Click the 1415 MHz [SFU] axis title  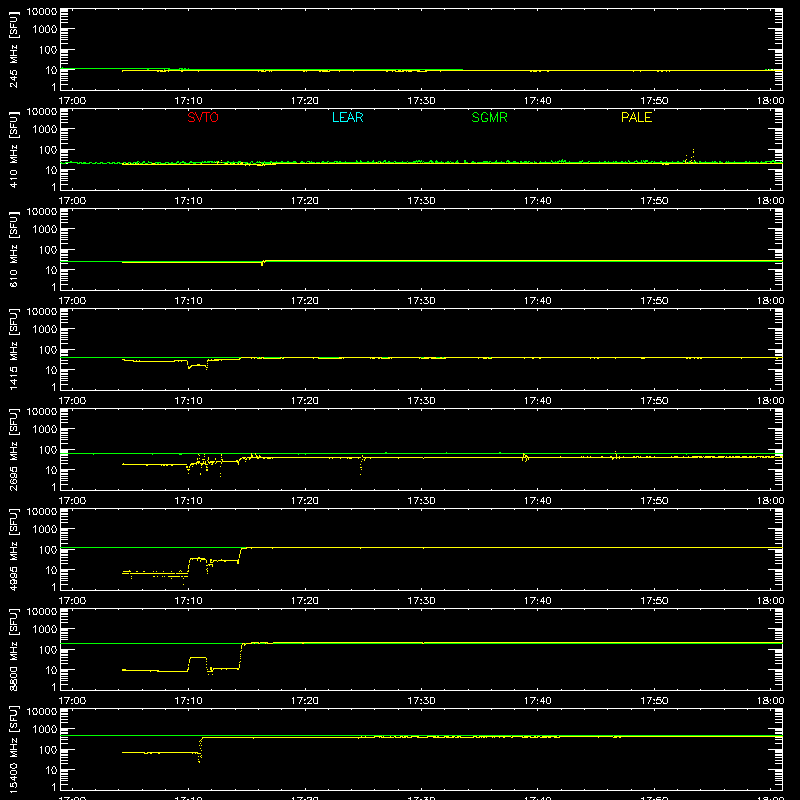[13, 349]
